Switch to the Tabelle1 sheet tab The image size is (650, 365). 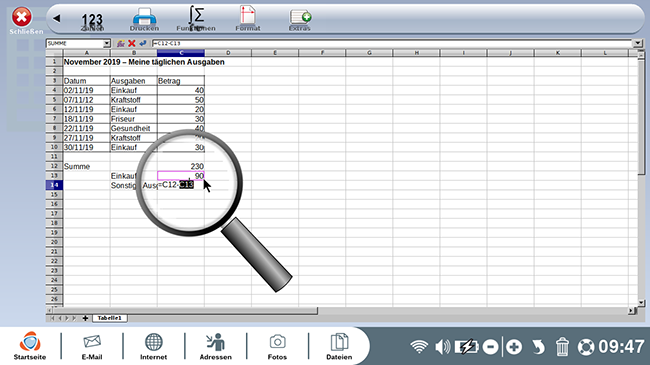pos(109,318)
